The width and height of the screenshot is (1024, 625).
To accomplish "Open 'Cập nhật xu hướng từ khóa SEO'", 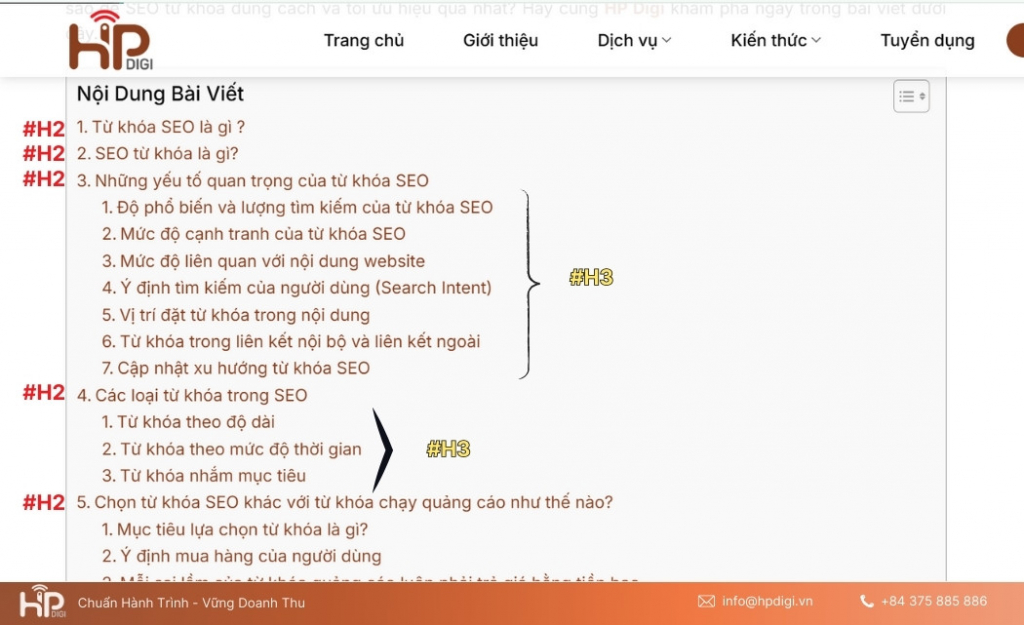I will (x=236, y=368).
